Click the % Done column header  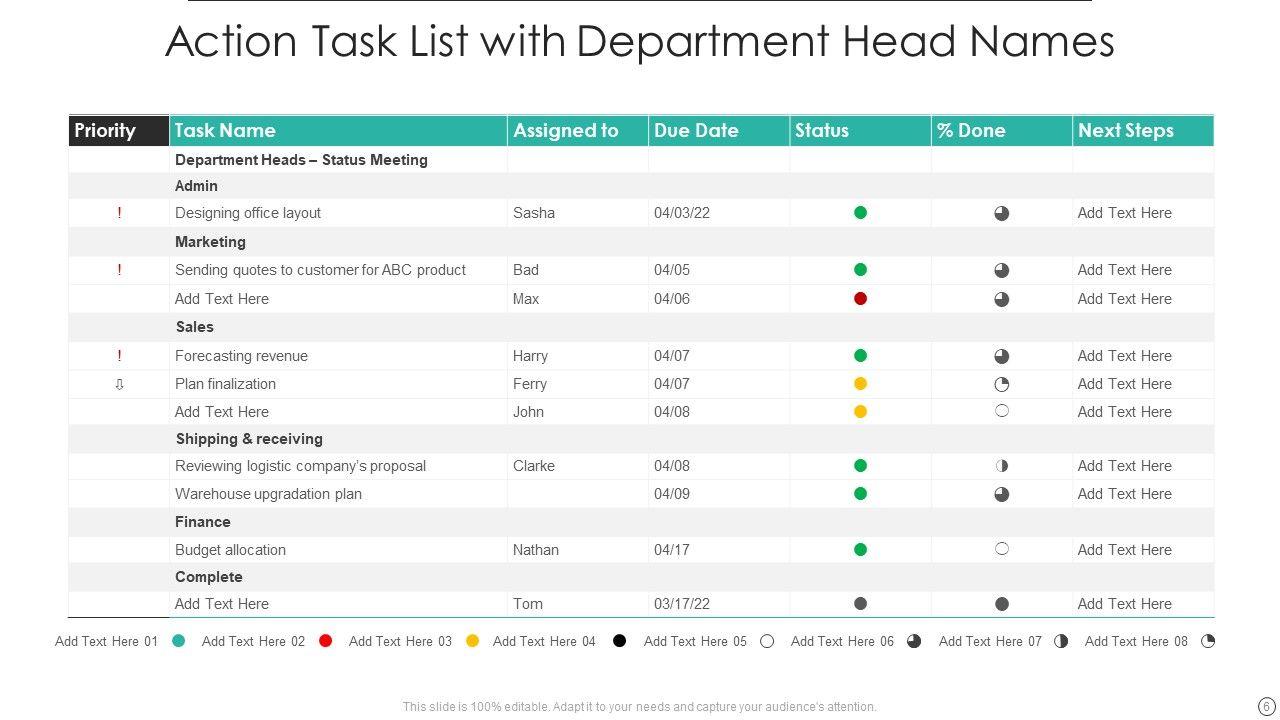pyautogui.click(x=1001, y=131)
